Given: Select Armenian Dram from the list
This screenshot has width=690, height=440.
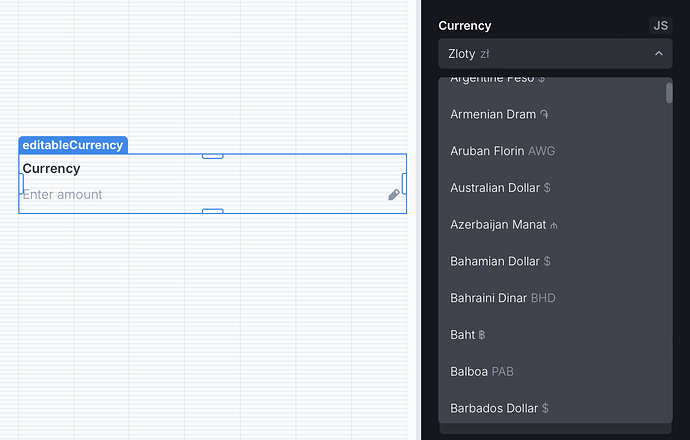Looking at the screenshot, I should (x=555, y=114).
